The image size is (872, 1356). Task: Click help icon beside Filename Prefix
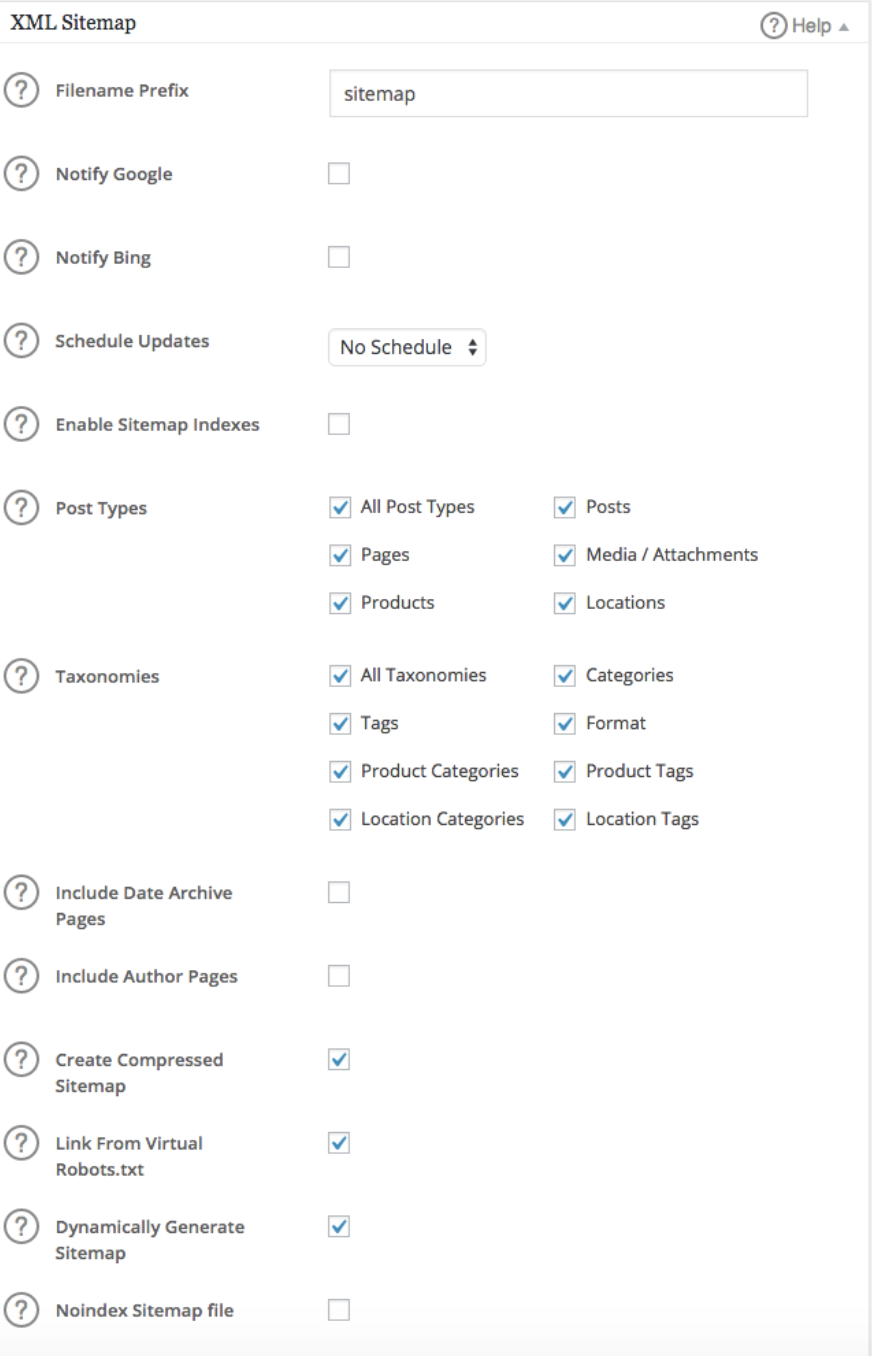point(18,91)
